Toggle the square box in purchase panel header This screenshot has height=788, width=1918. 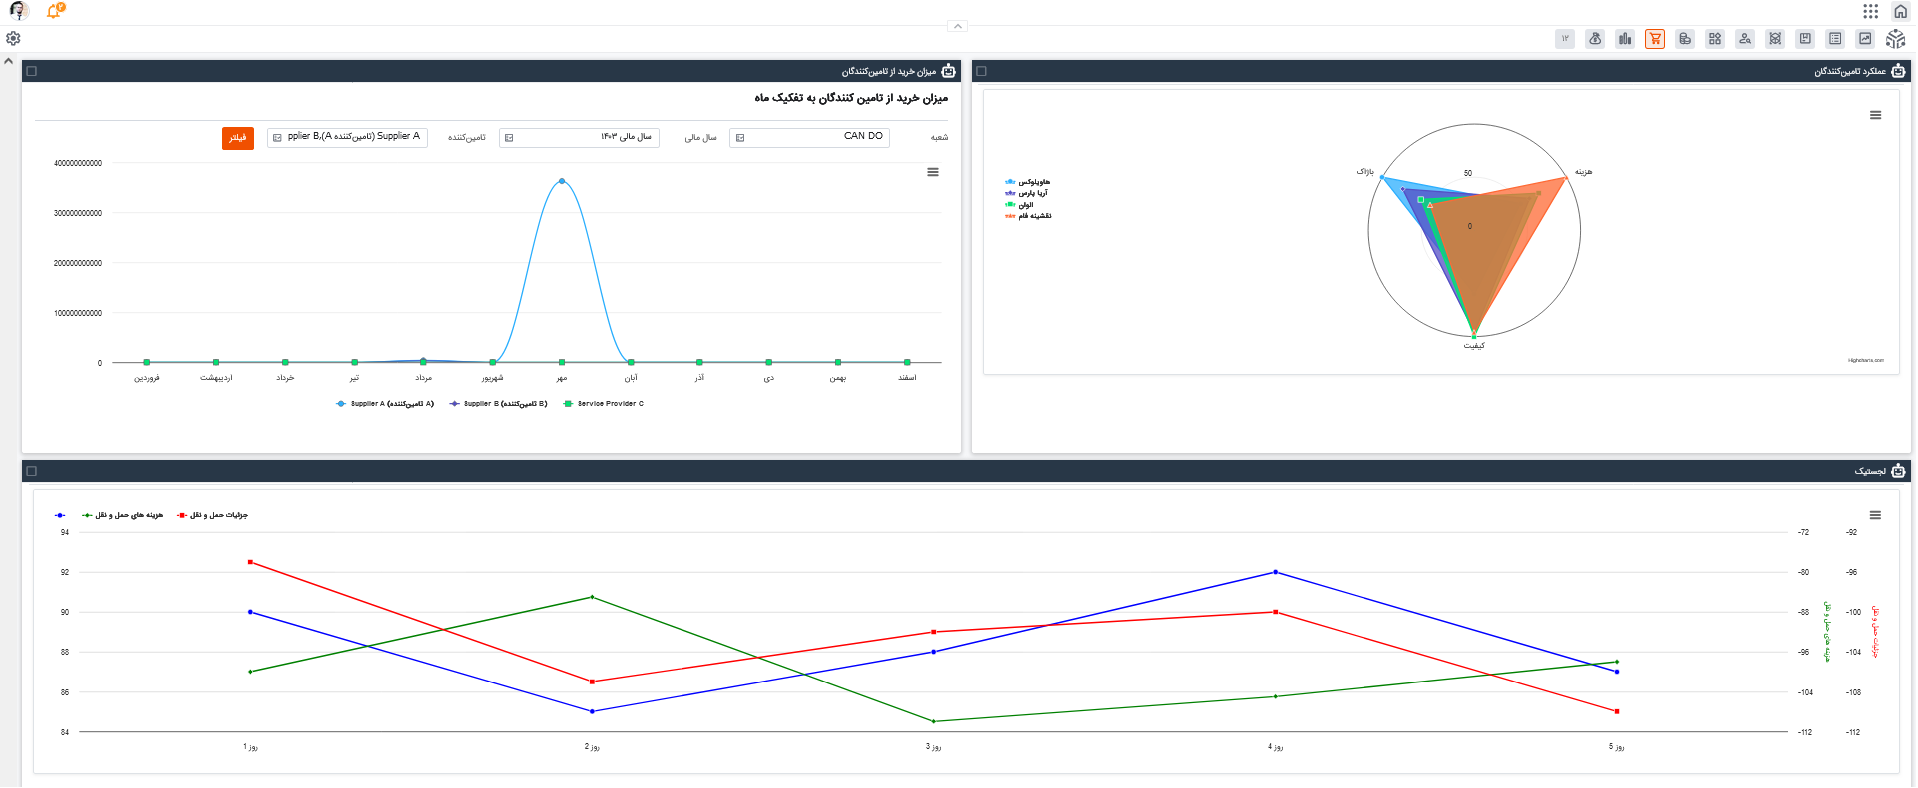[x=32, y=71]
